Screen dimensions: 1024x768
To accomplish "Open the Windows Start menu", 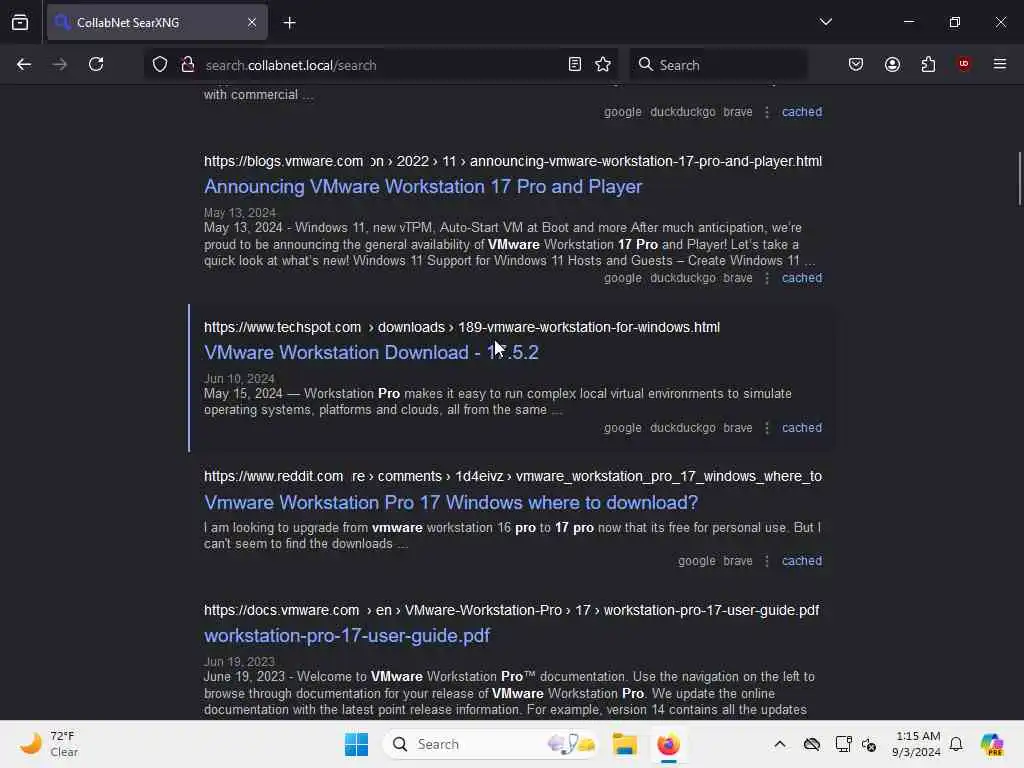I will tap(357, 744).
